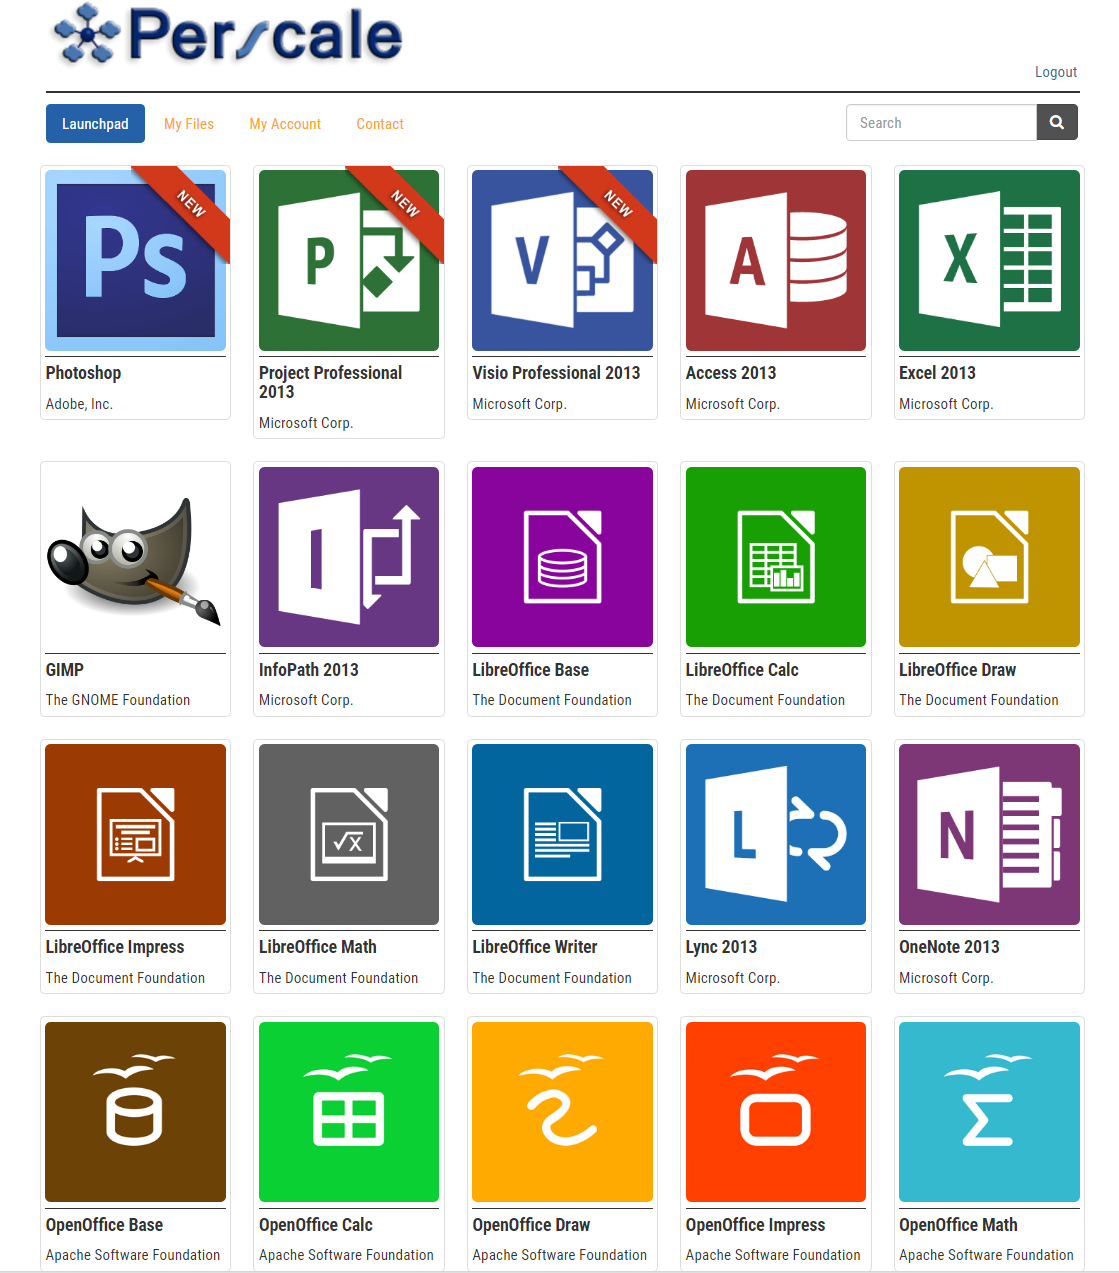Click the search magnifier button
The height and width of the screenshot is (1273, 1119).
click(1057, 123)
